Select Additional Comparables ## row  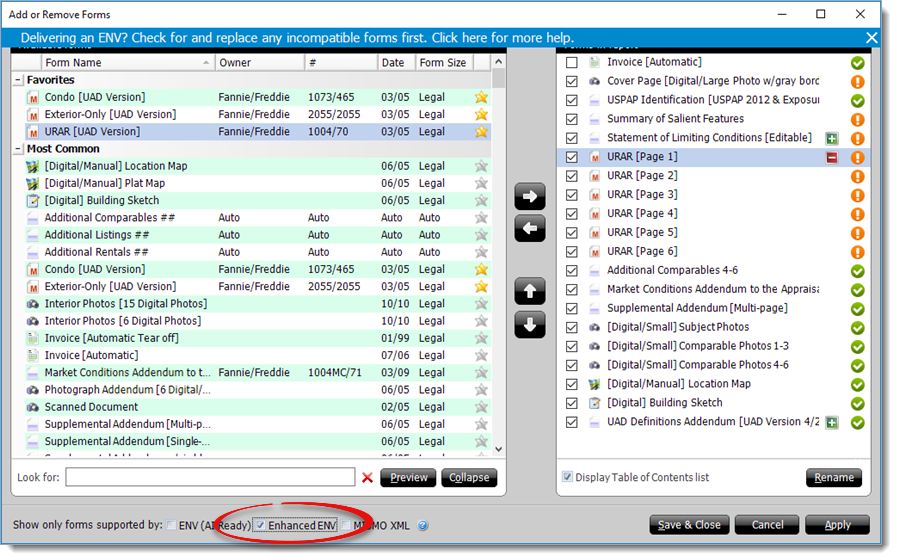257,218
